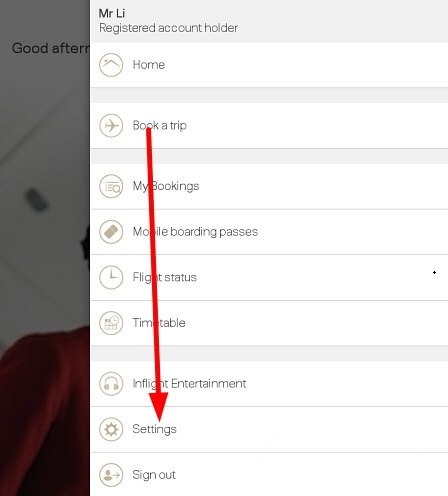Select the airplane Book a trip icon
The image size is (448, 496).
111,126
